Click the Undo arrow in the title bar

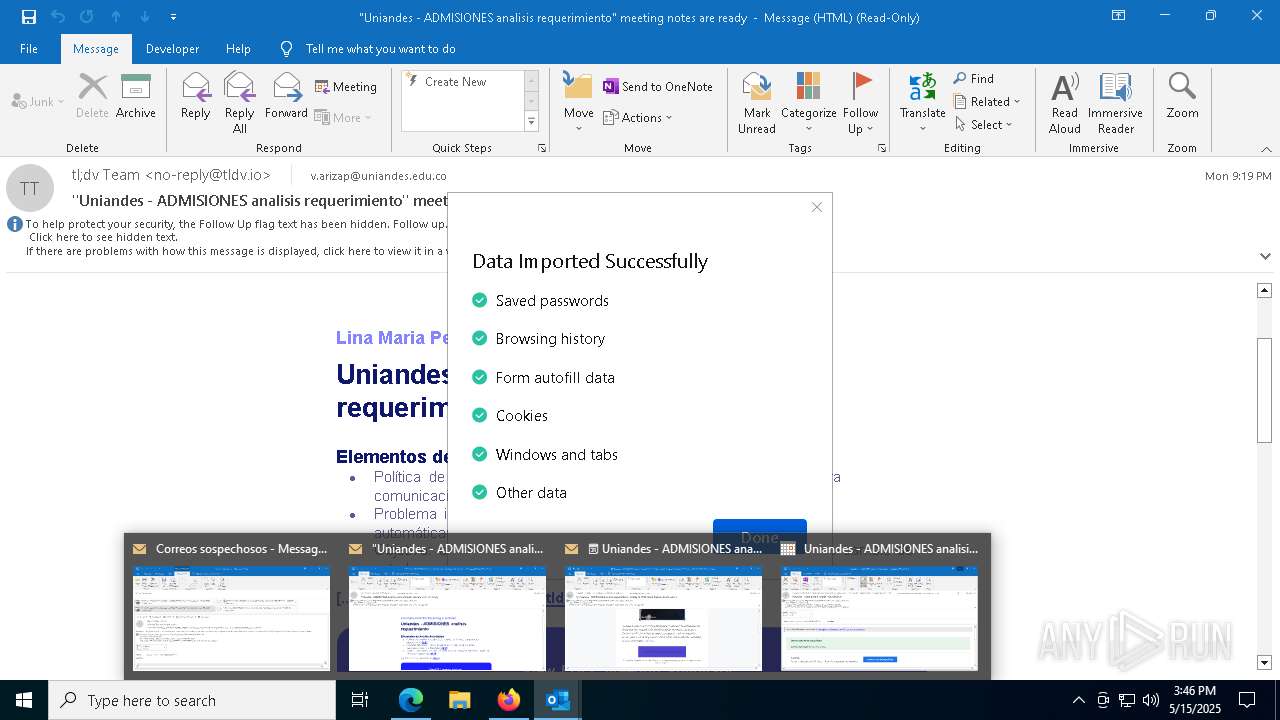click(58, 16)
